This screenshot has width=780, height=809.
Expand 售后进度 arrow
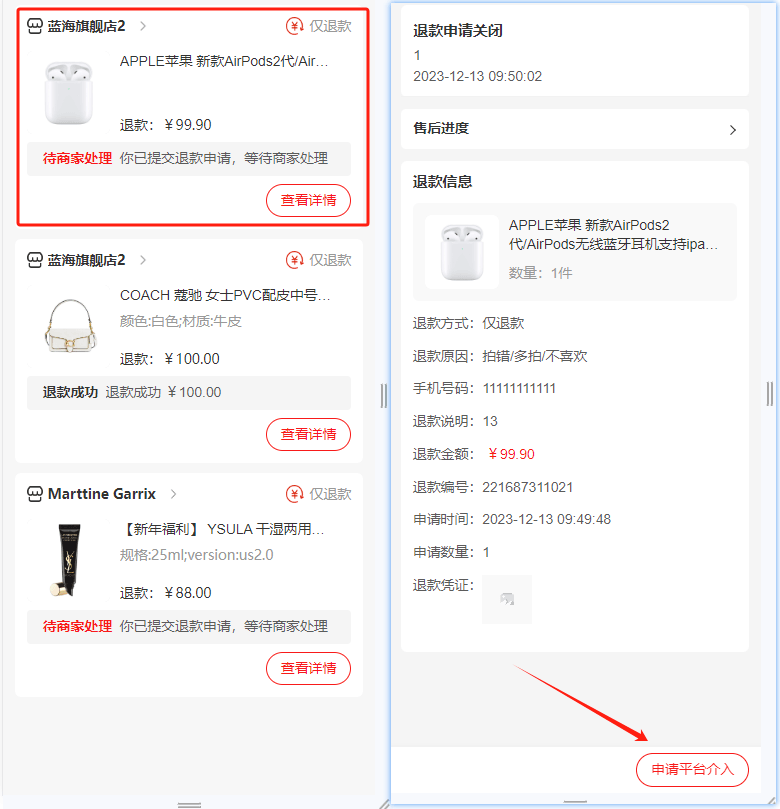[733, 130]
